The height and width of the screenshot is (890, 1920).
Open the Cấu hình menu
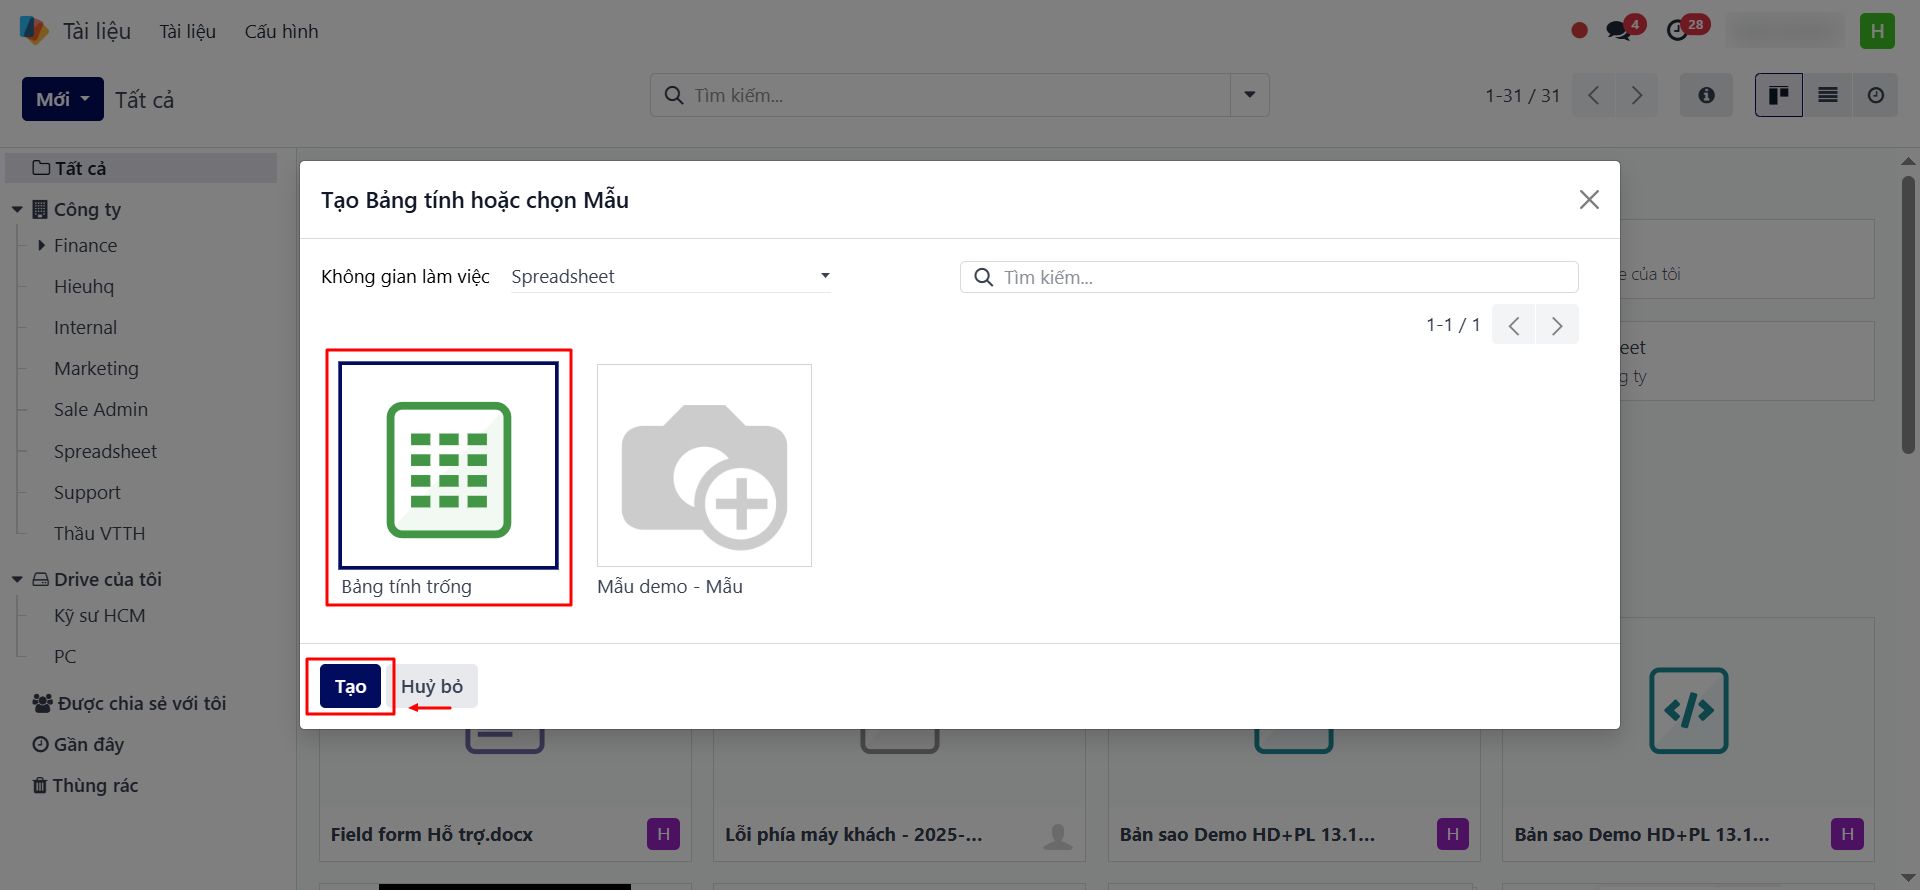click(281, 31)
